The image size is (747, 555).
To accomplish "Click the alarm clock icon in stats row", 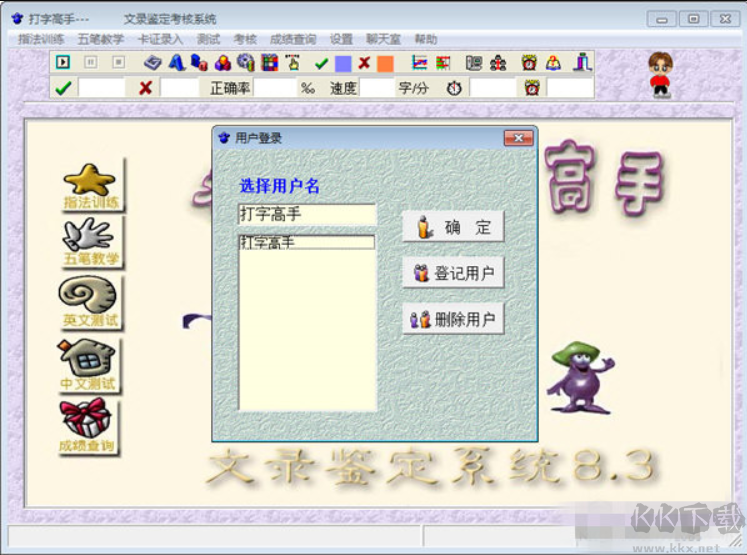I will pos(532,88).
